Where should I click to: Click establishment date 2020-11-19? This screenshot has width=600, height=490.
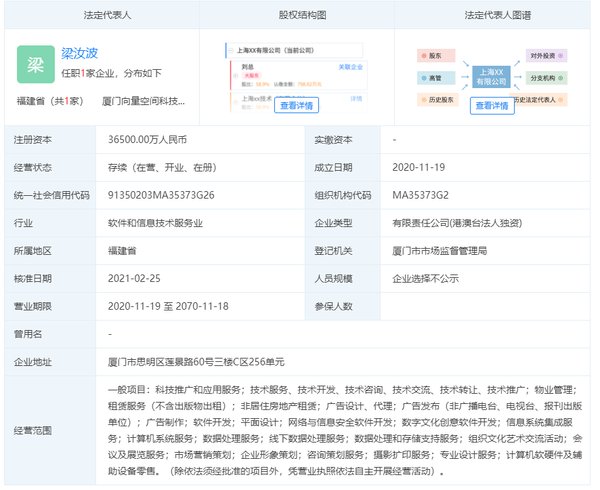tap(419, 168)
